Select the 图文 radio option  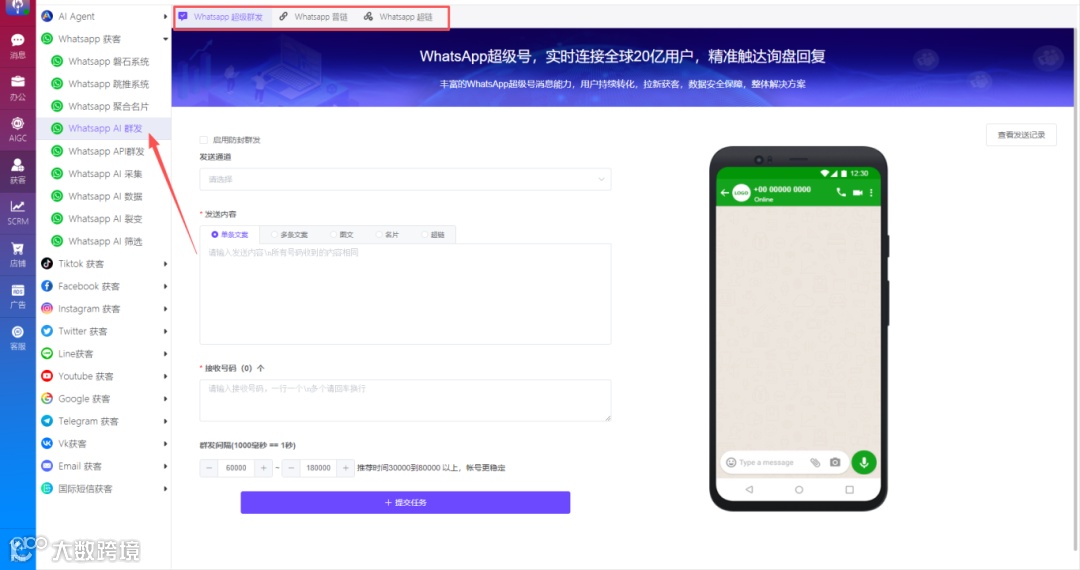coord(333,235)
